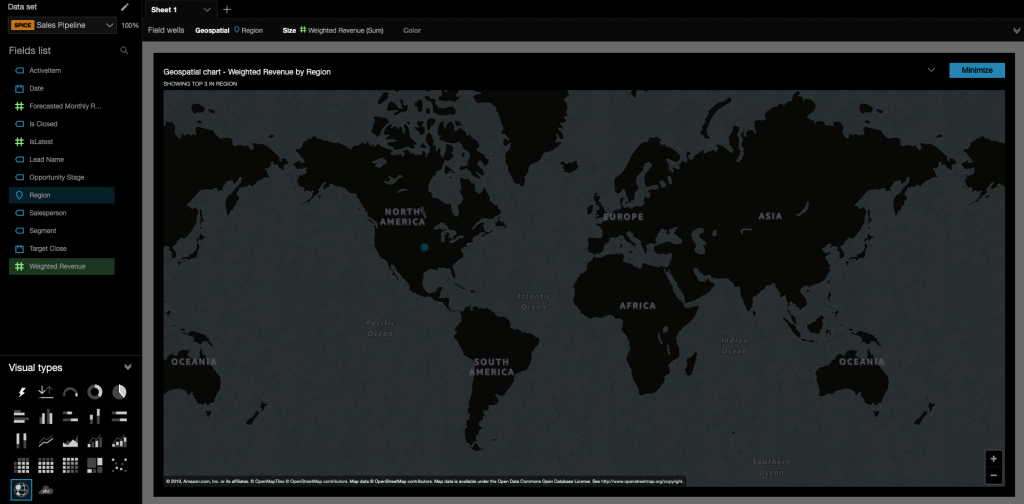Screen dimensions: 1024x504
Task: Choose the KPI visual type icon
Action: pos(46,392)
